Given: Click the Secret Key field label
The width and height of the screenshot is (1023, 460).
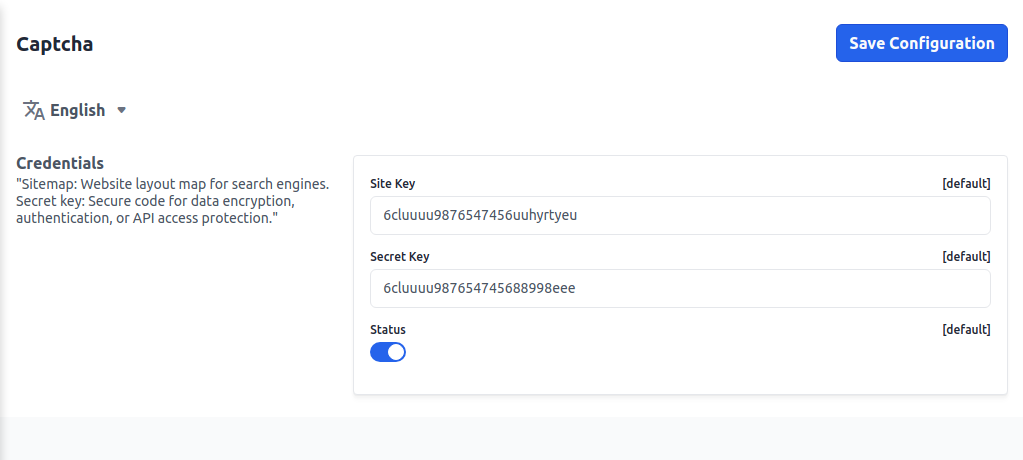Looking at the screenshot, I should (x=399, y=257).
